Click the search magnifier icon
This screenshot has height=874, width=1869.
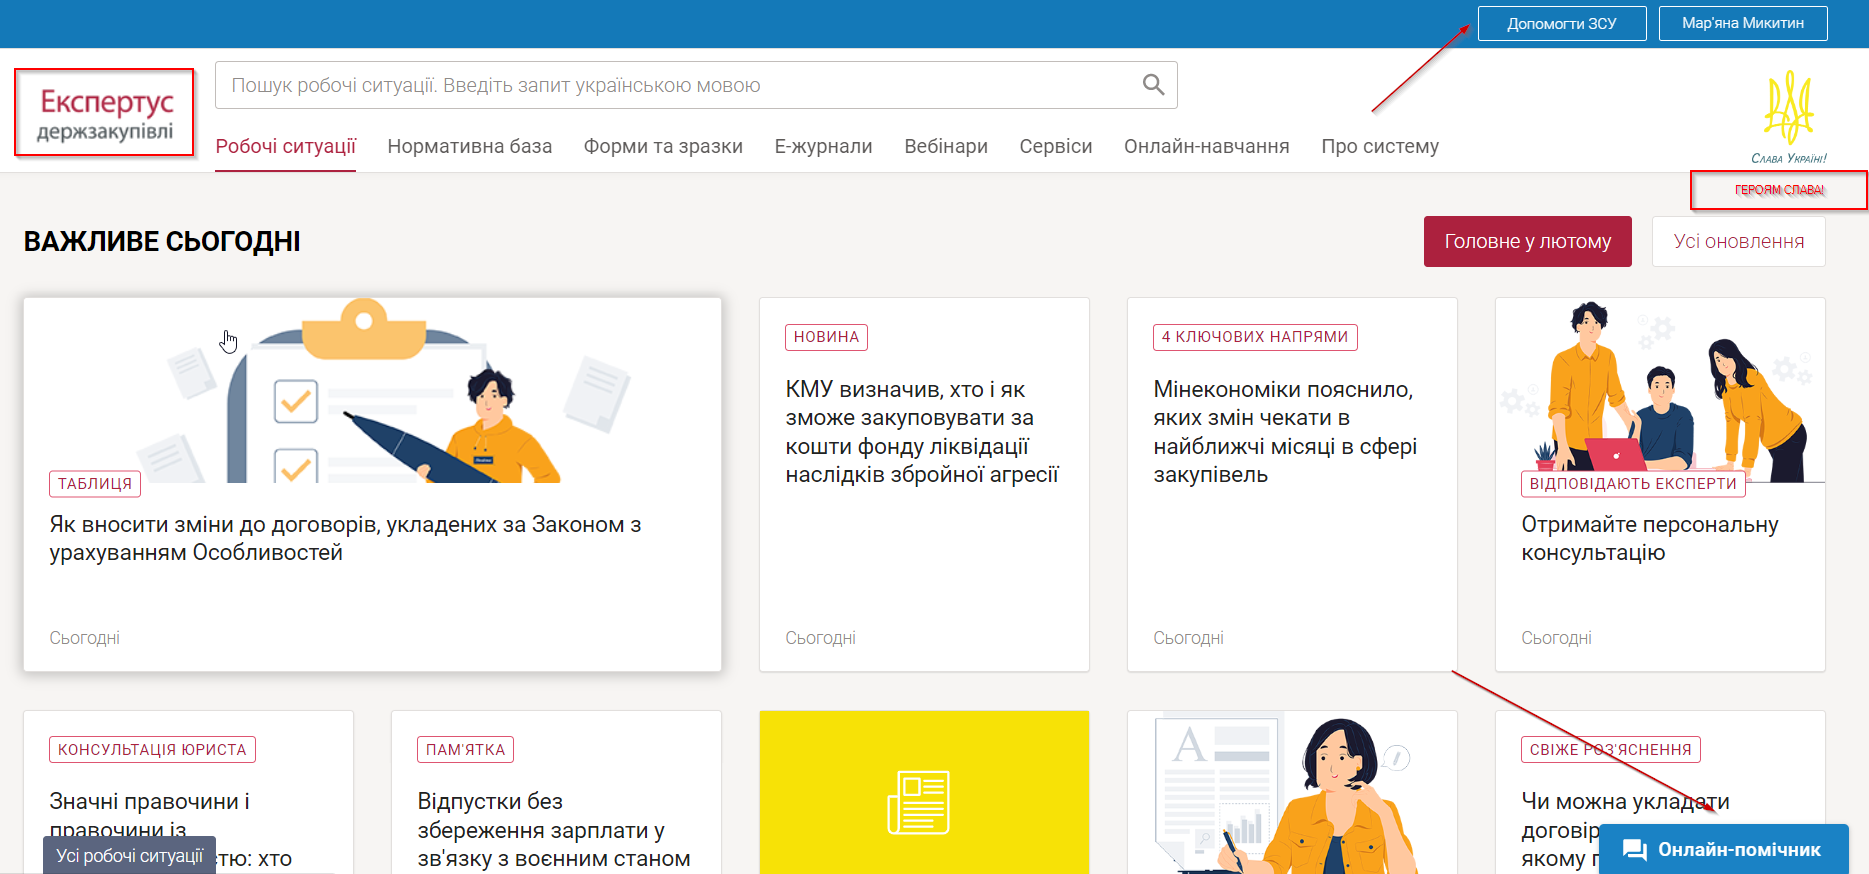click(1153, 85)
